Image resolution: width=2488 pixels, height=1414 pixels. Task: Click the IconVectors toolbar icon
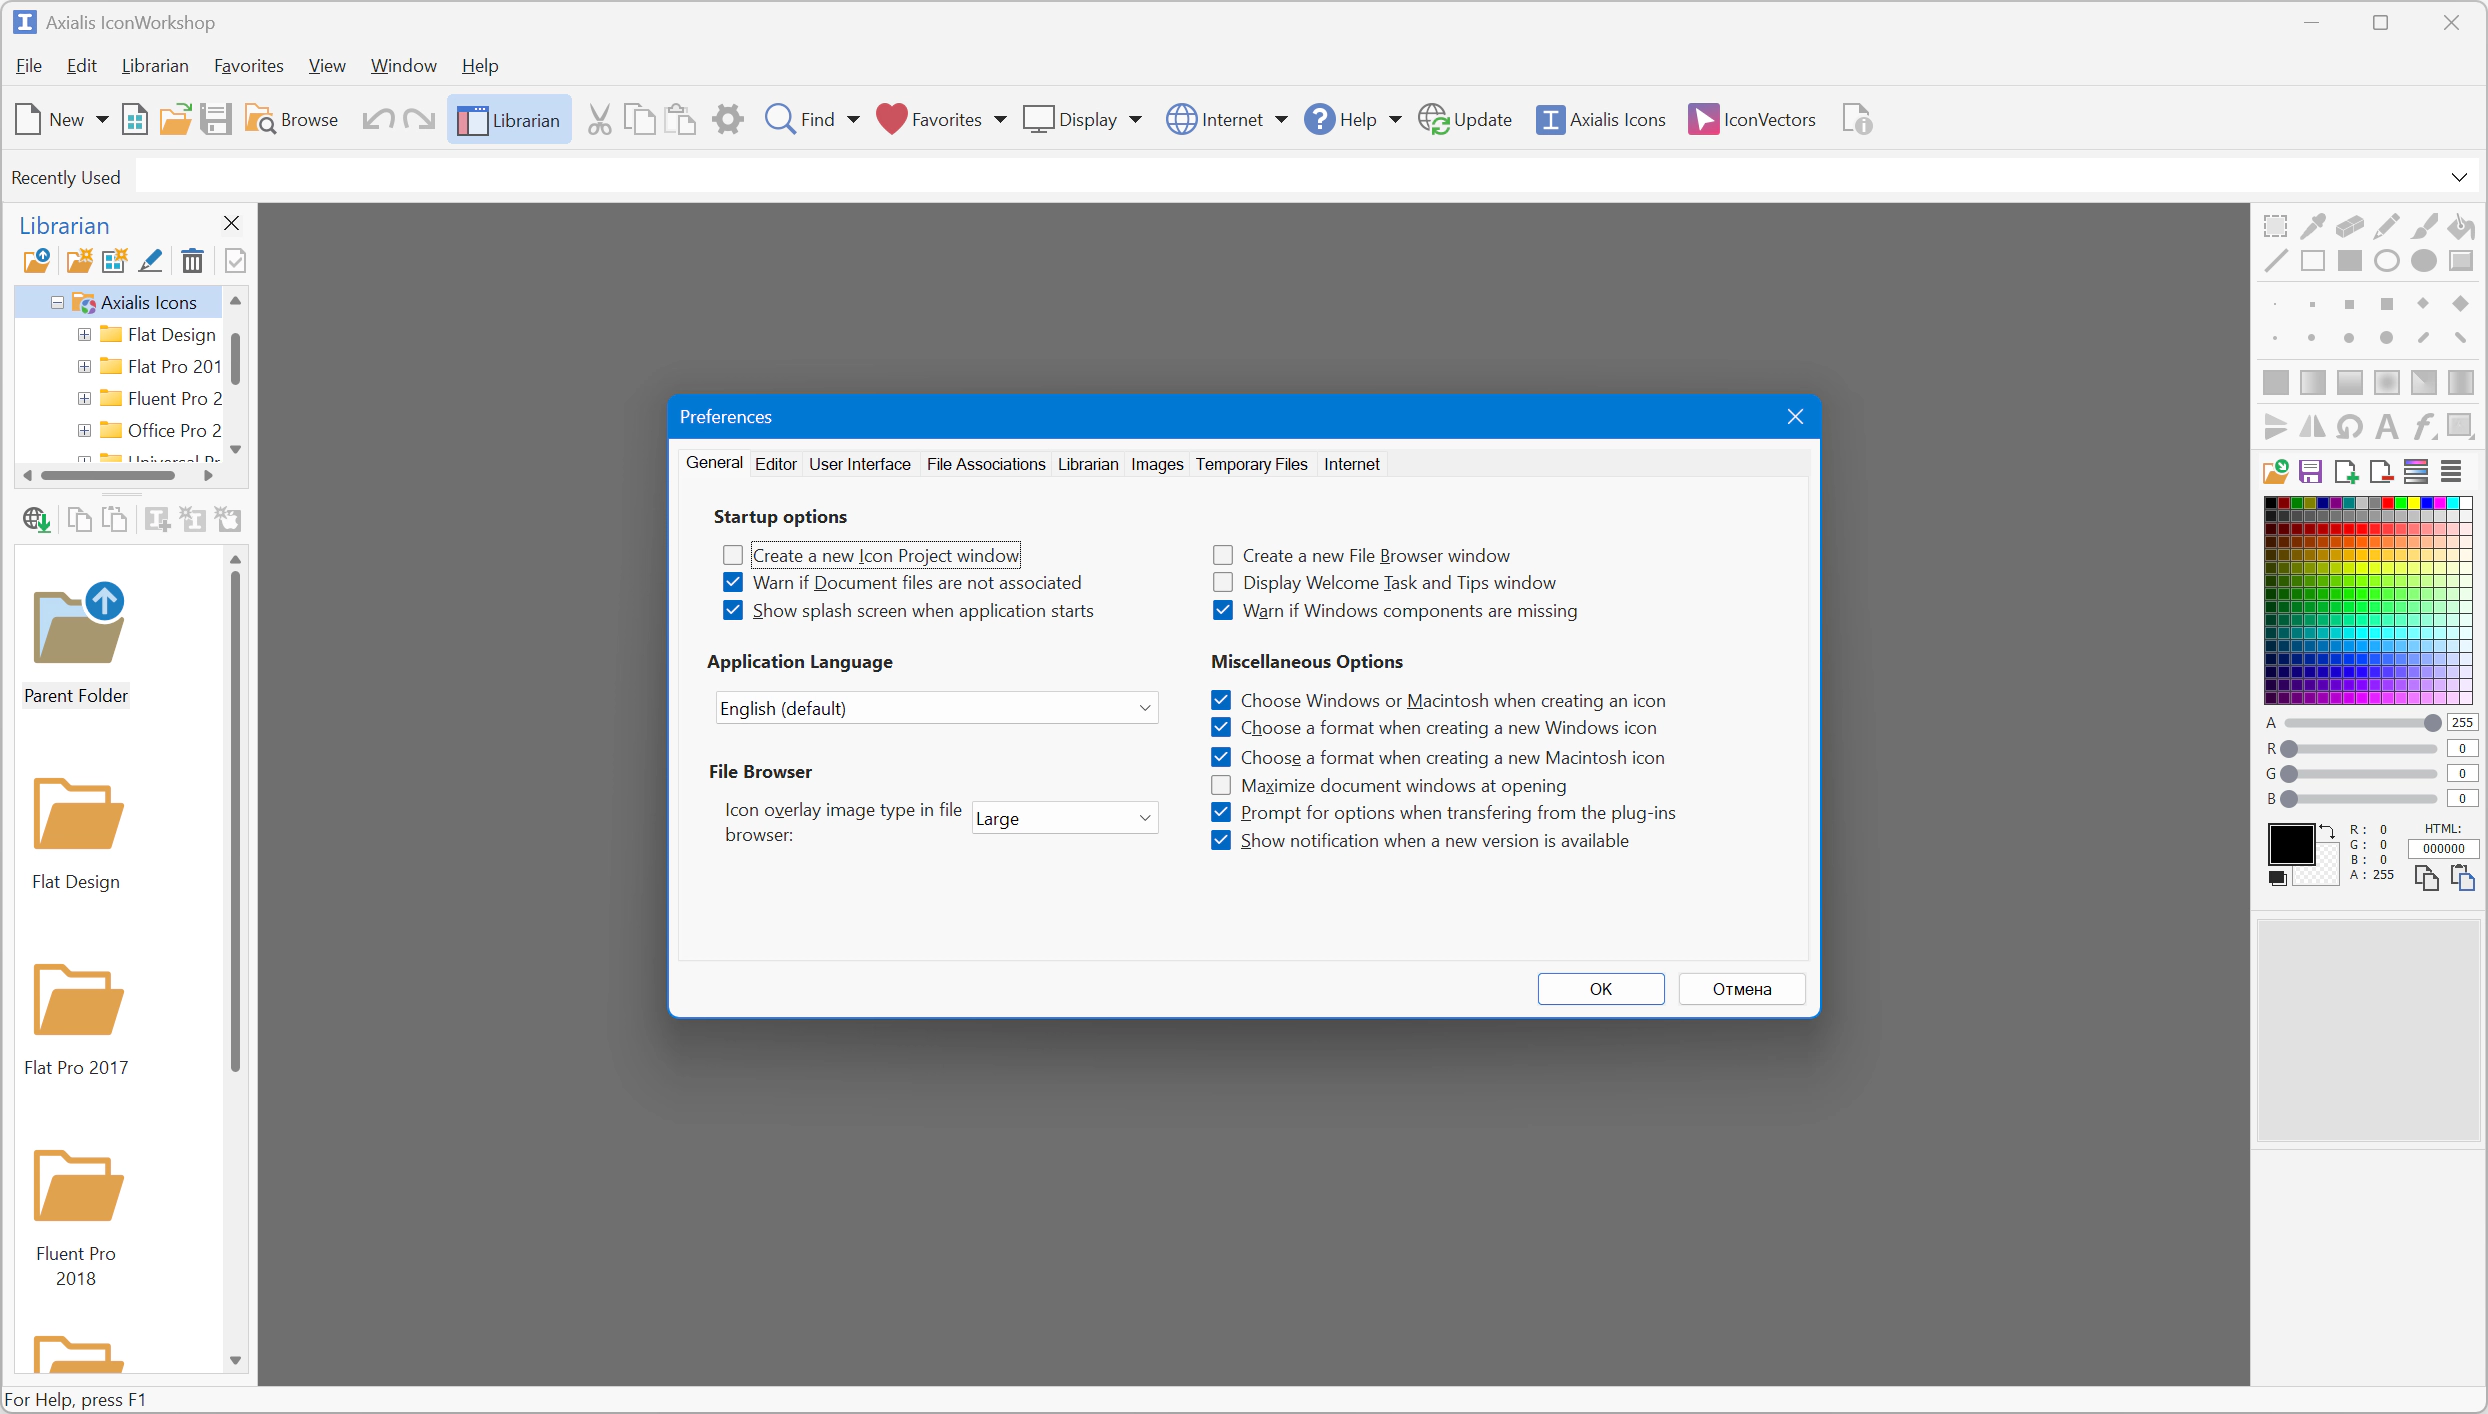(1703, 120)
